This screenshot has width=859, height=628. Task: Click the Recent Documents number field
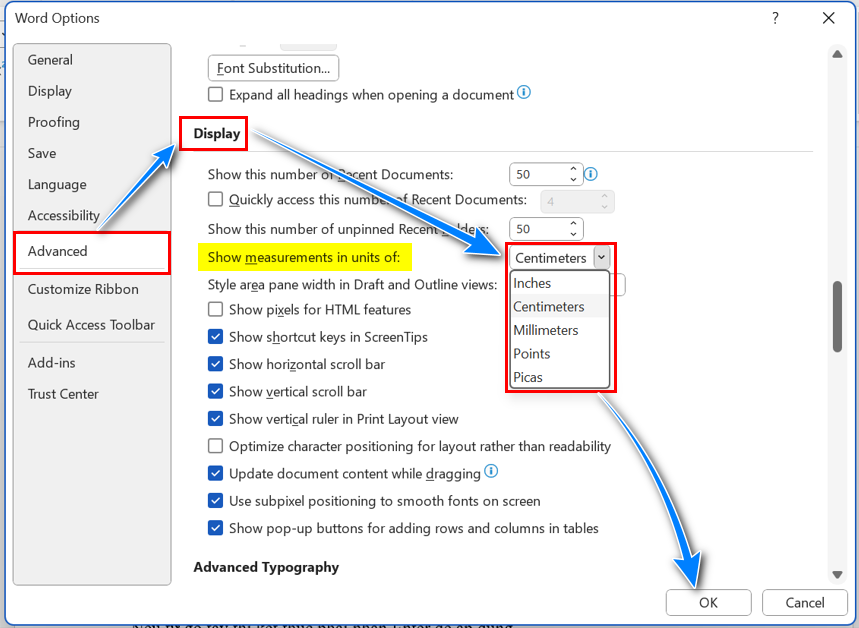(539, 174)
